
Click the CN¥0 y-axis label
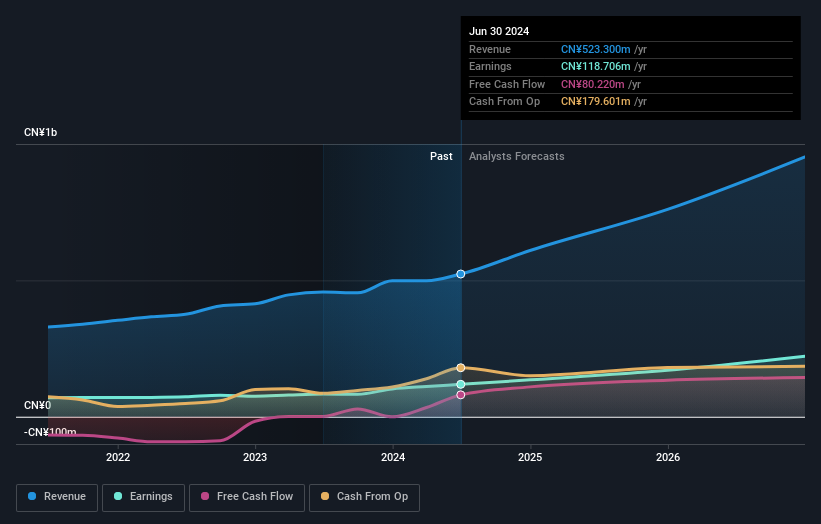click(37, 406)
